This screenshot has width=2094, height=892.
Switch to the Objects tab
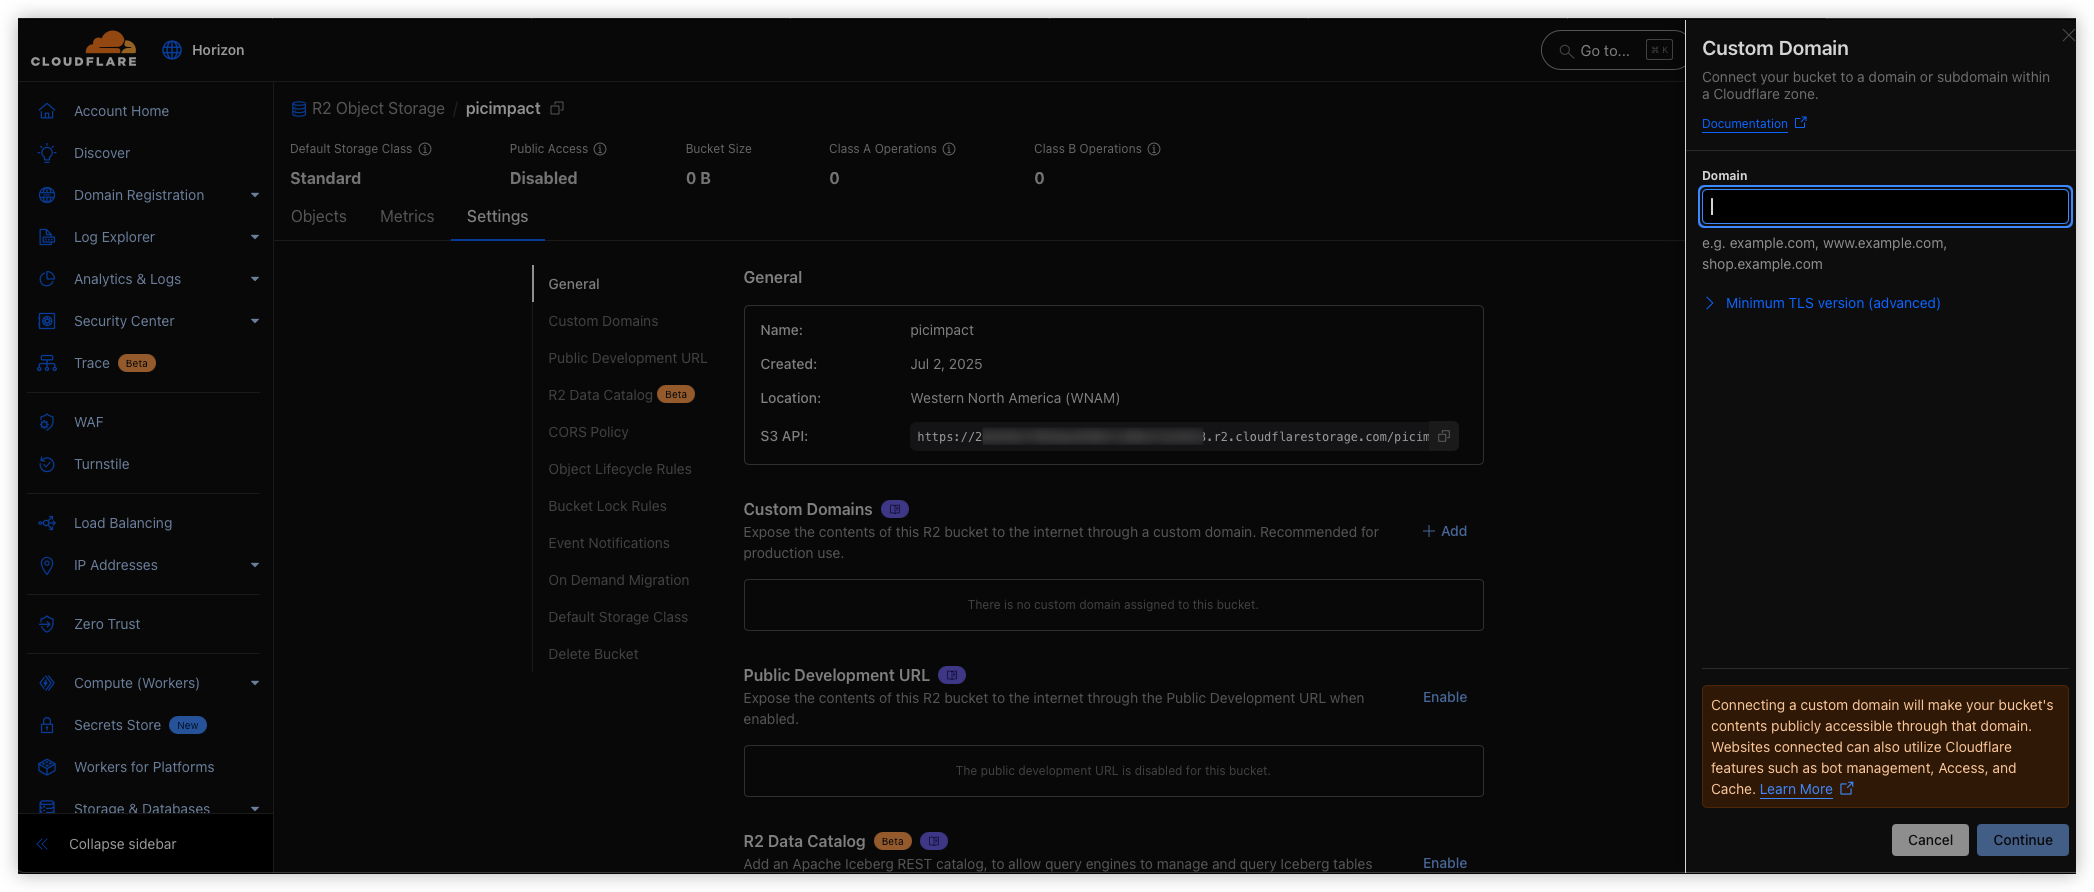tap(318, 216)
